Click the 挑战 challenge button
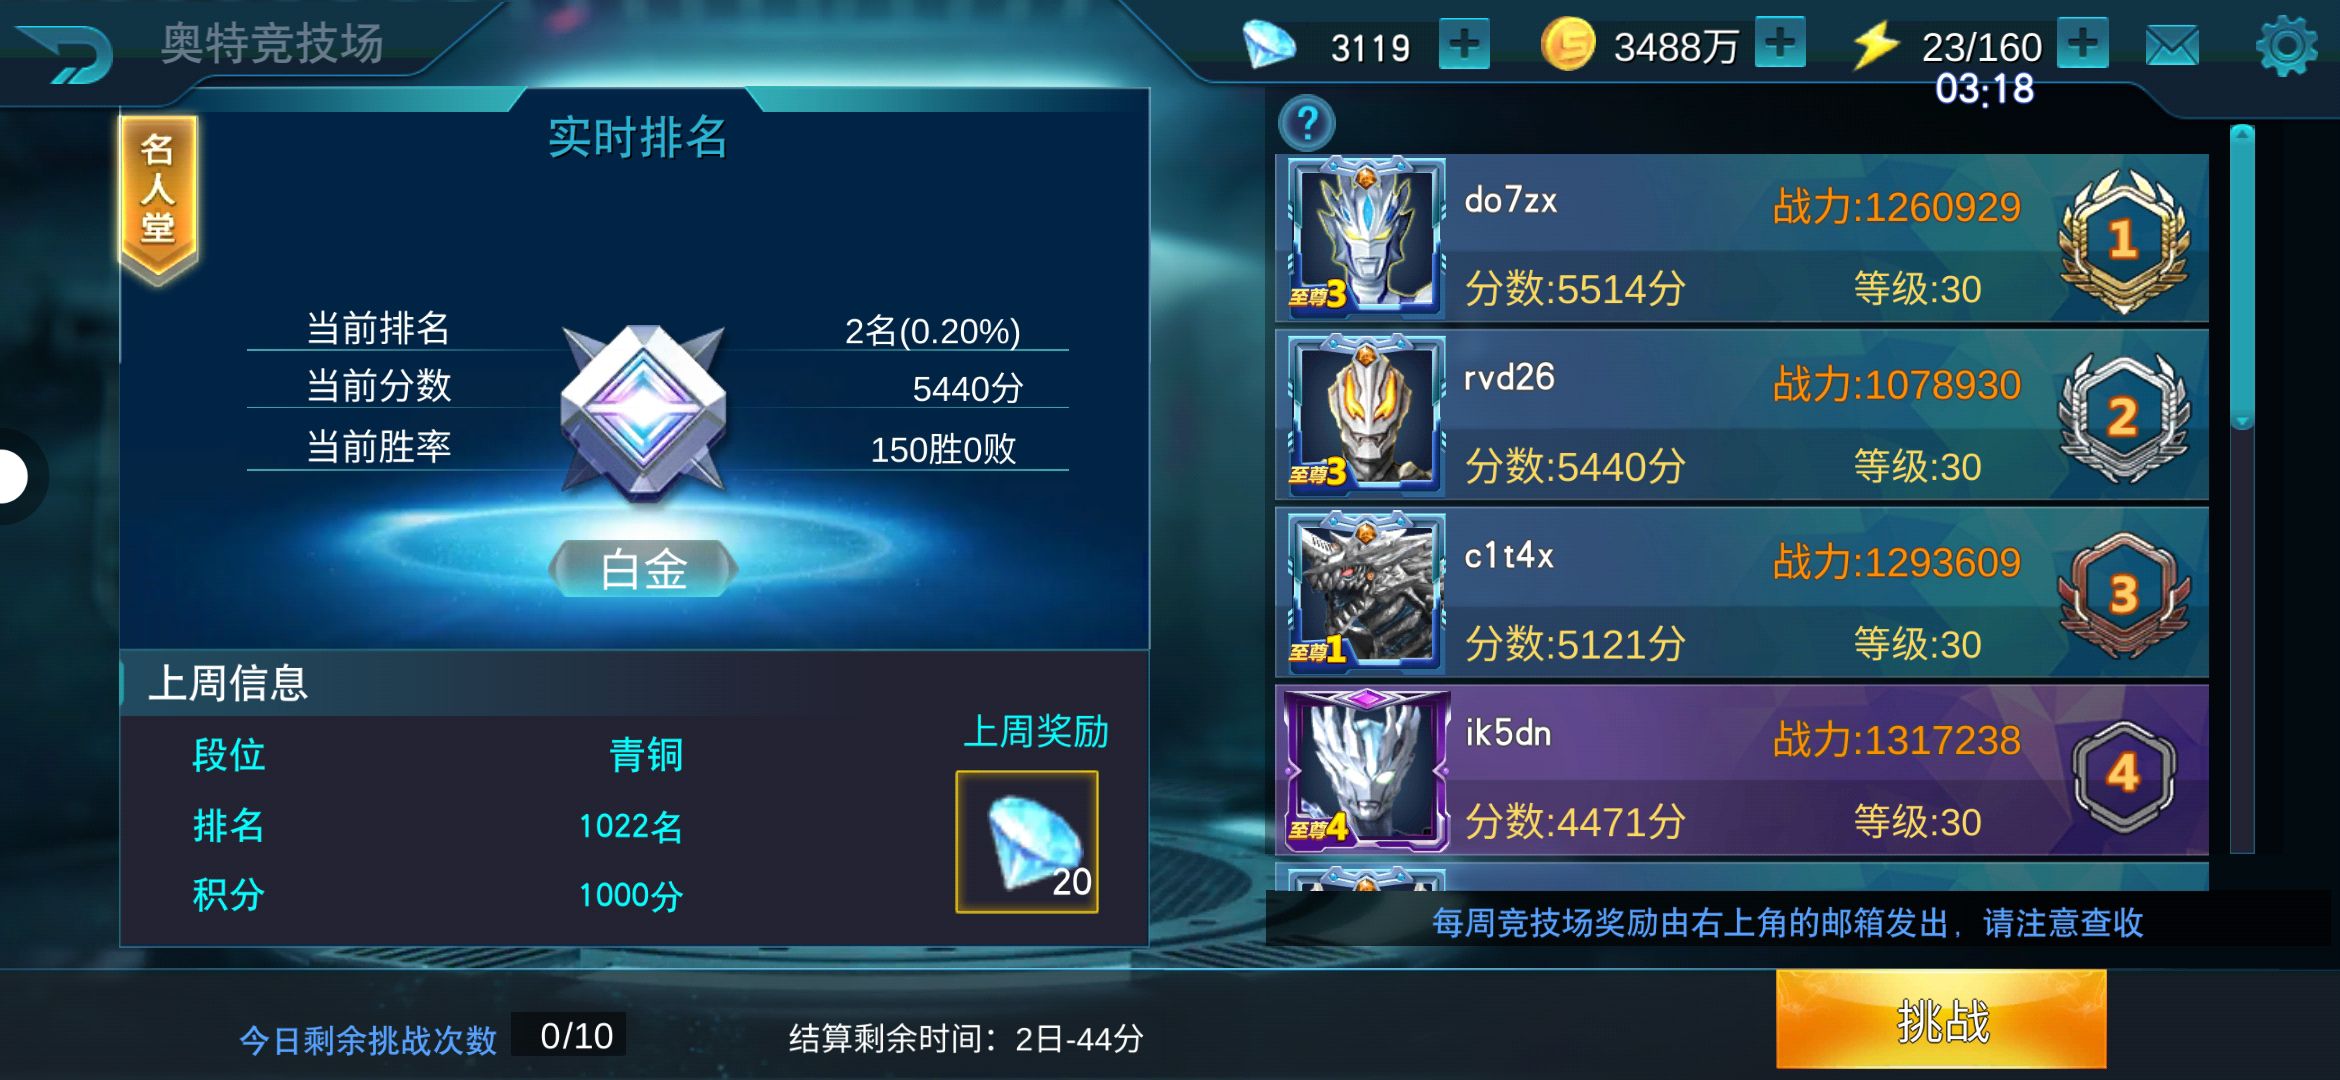Image resolution: width=2340 pixels, height=1080 pixels. coord(1941,1019)
